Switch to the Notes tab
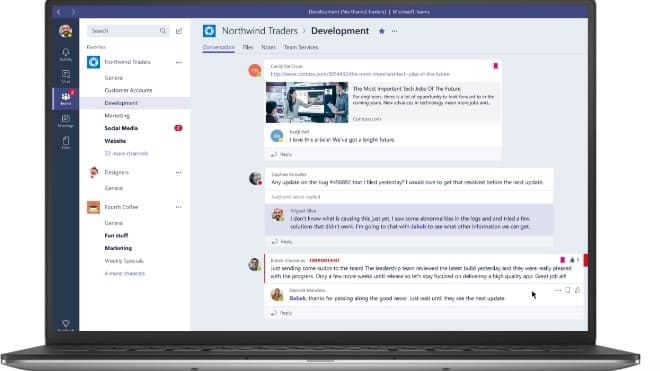The height and width of the screenshot is (371, 660). point(269,47)
